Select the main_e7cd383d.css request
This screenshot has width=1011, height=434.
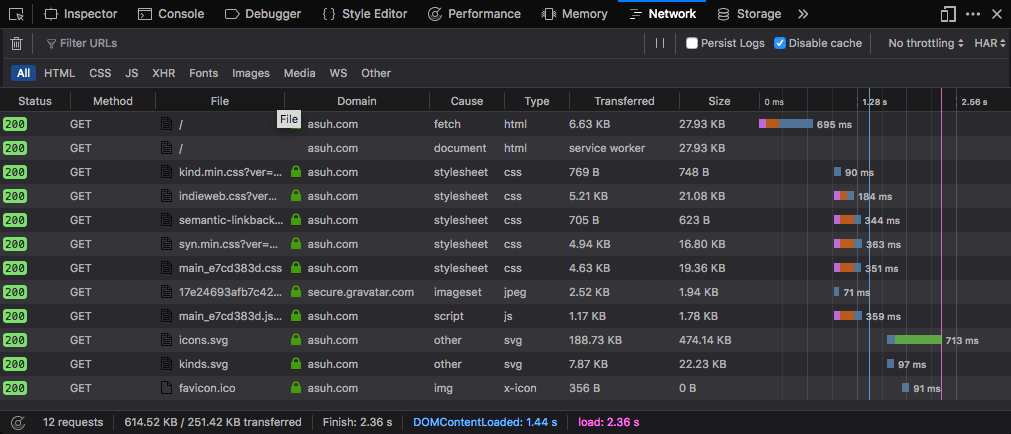click(506, 268)
